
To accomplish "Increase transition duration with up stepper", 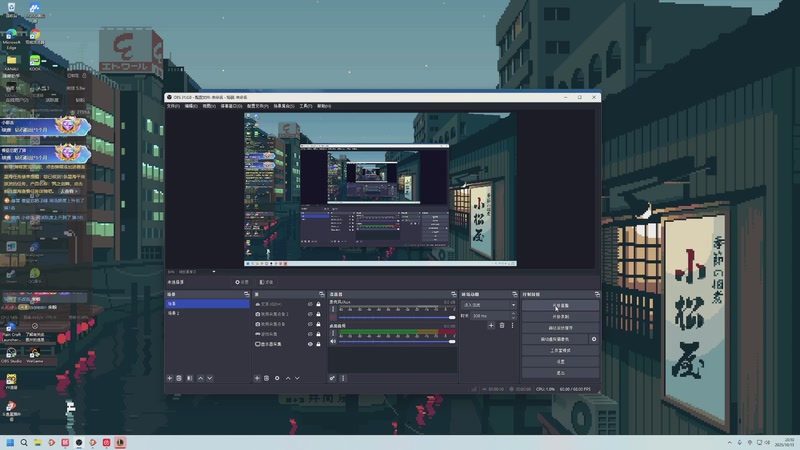I will [513, 314].
